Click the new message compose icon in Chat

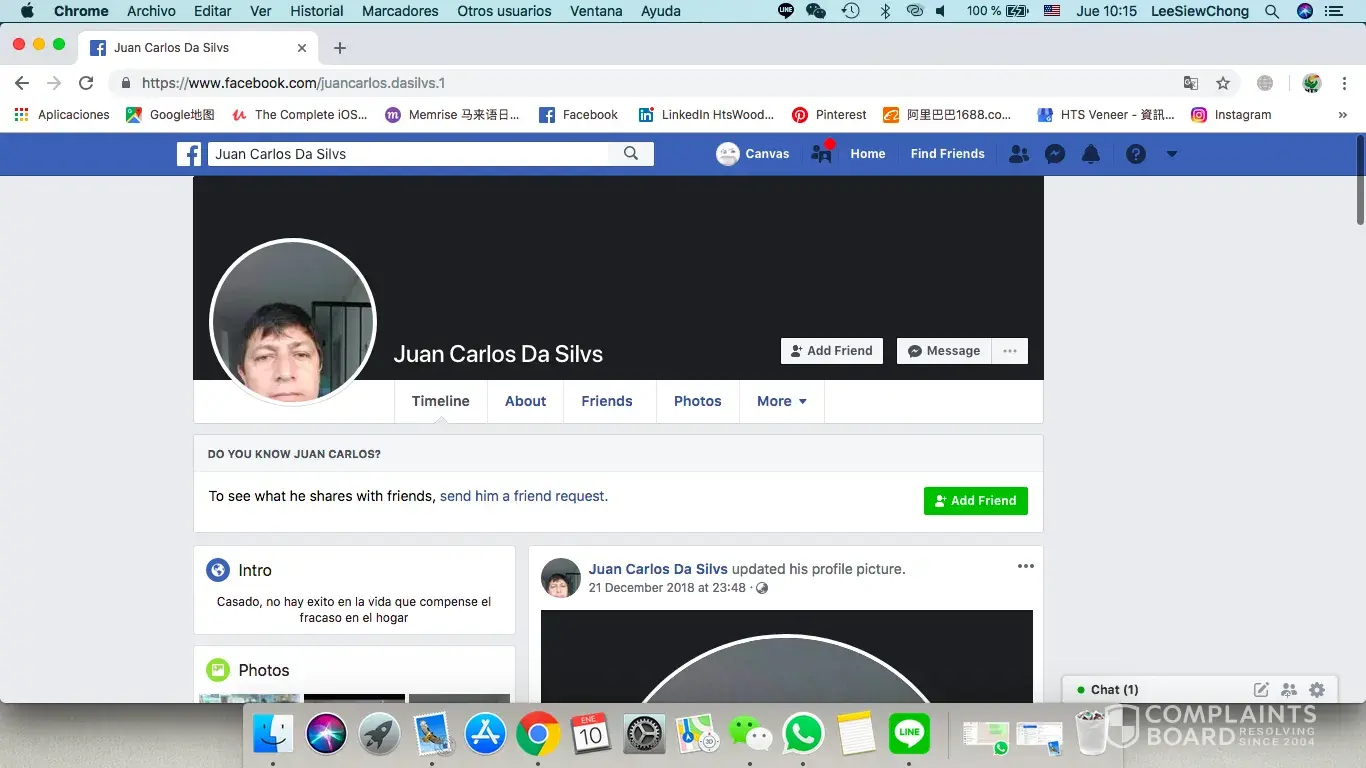tap(1261, 690)
